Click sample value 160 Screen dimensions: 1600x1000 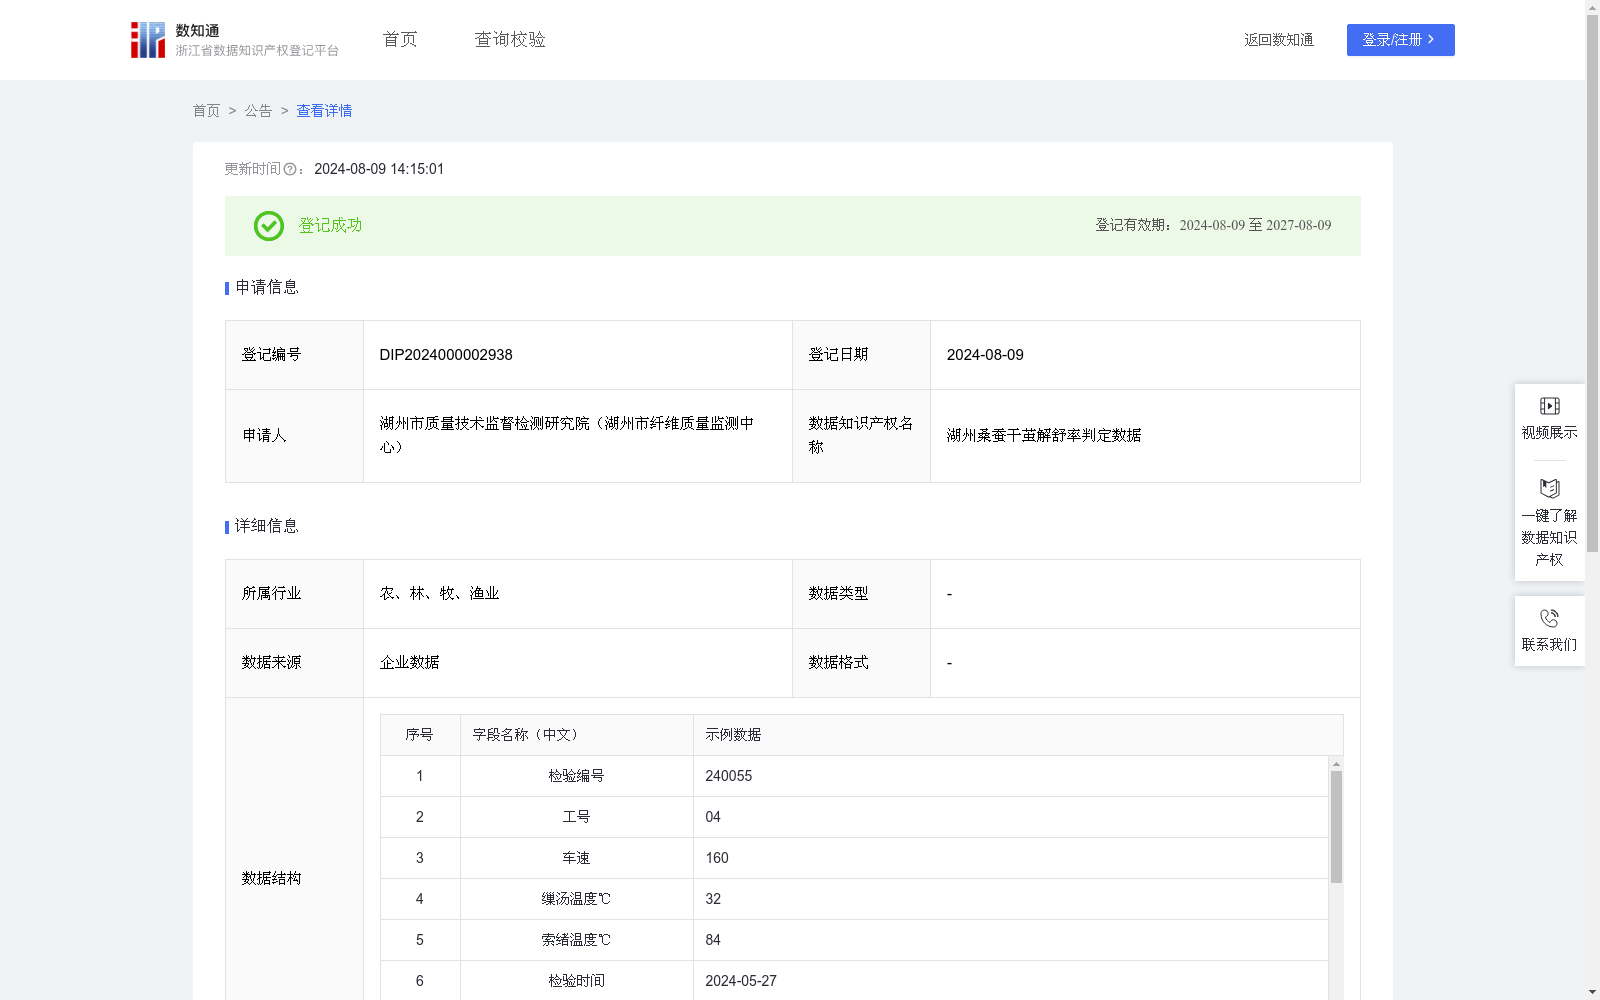point(717,858)
